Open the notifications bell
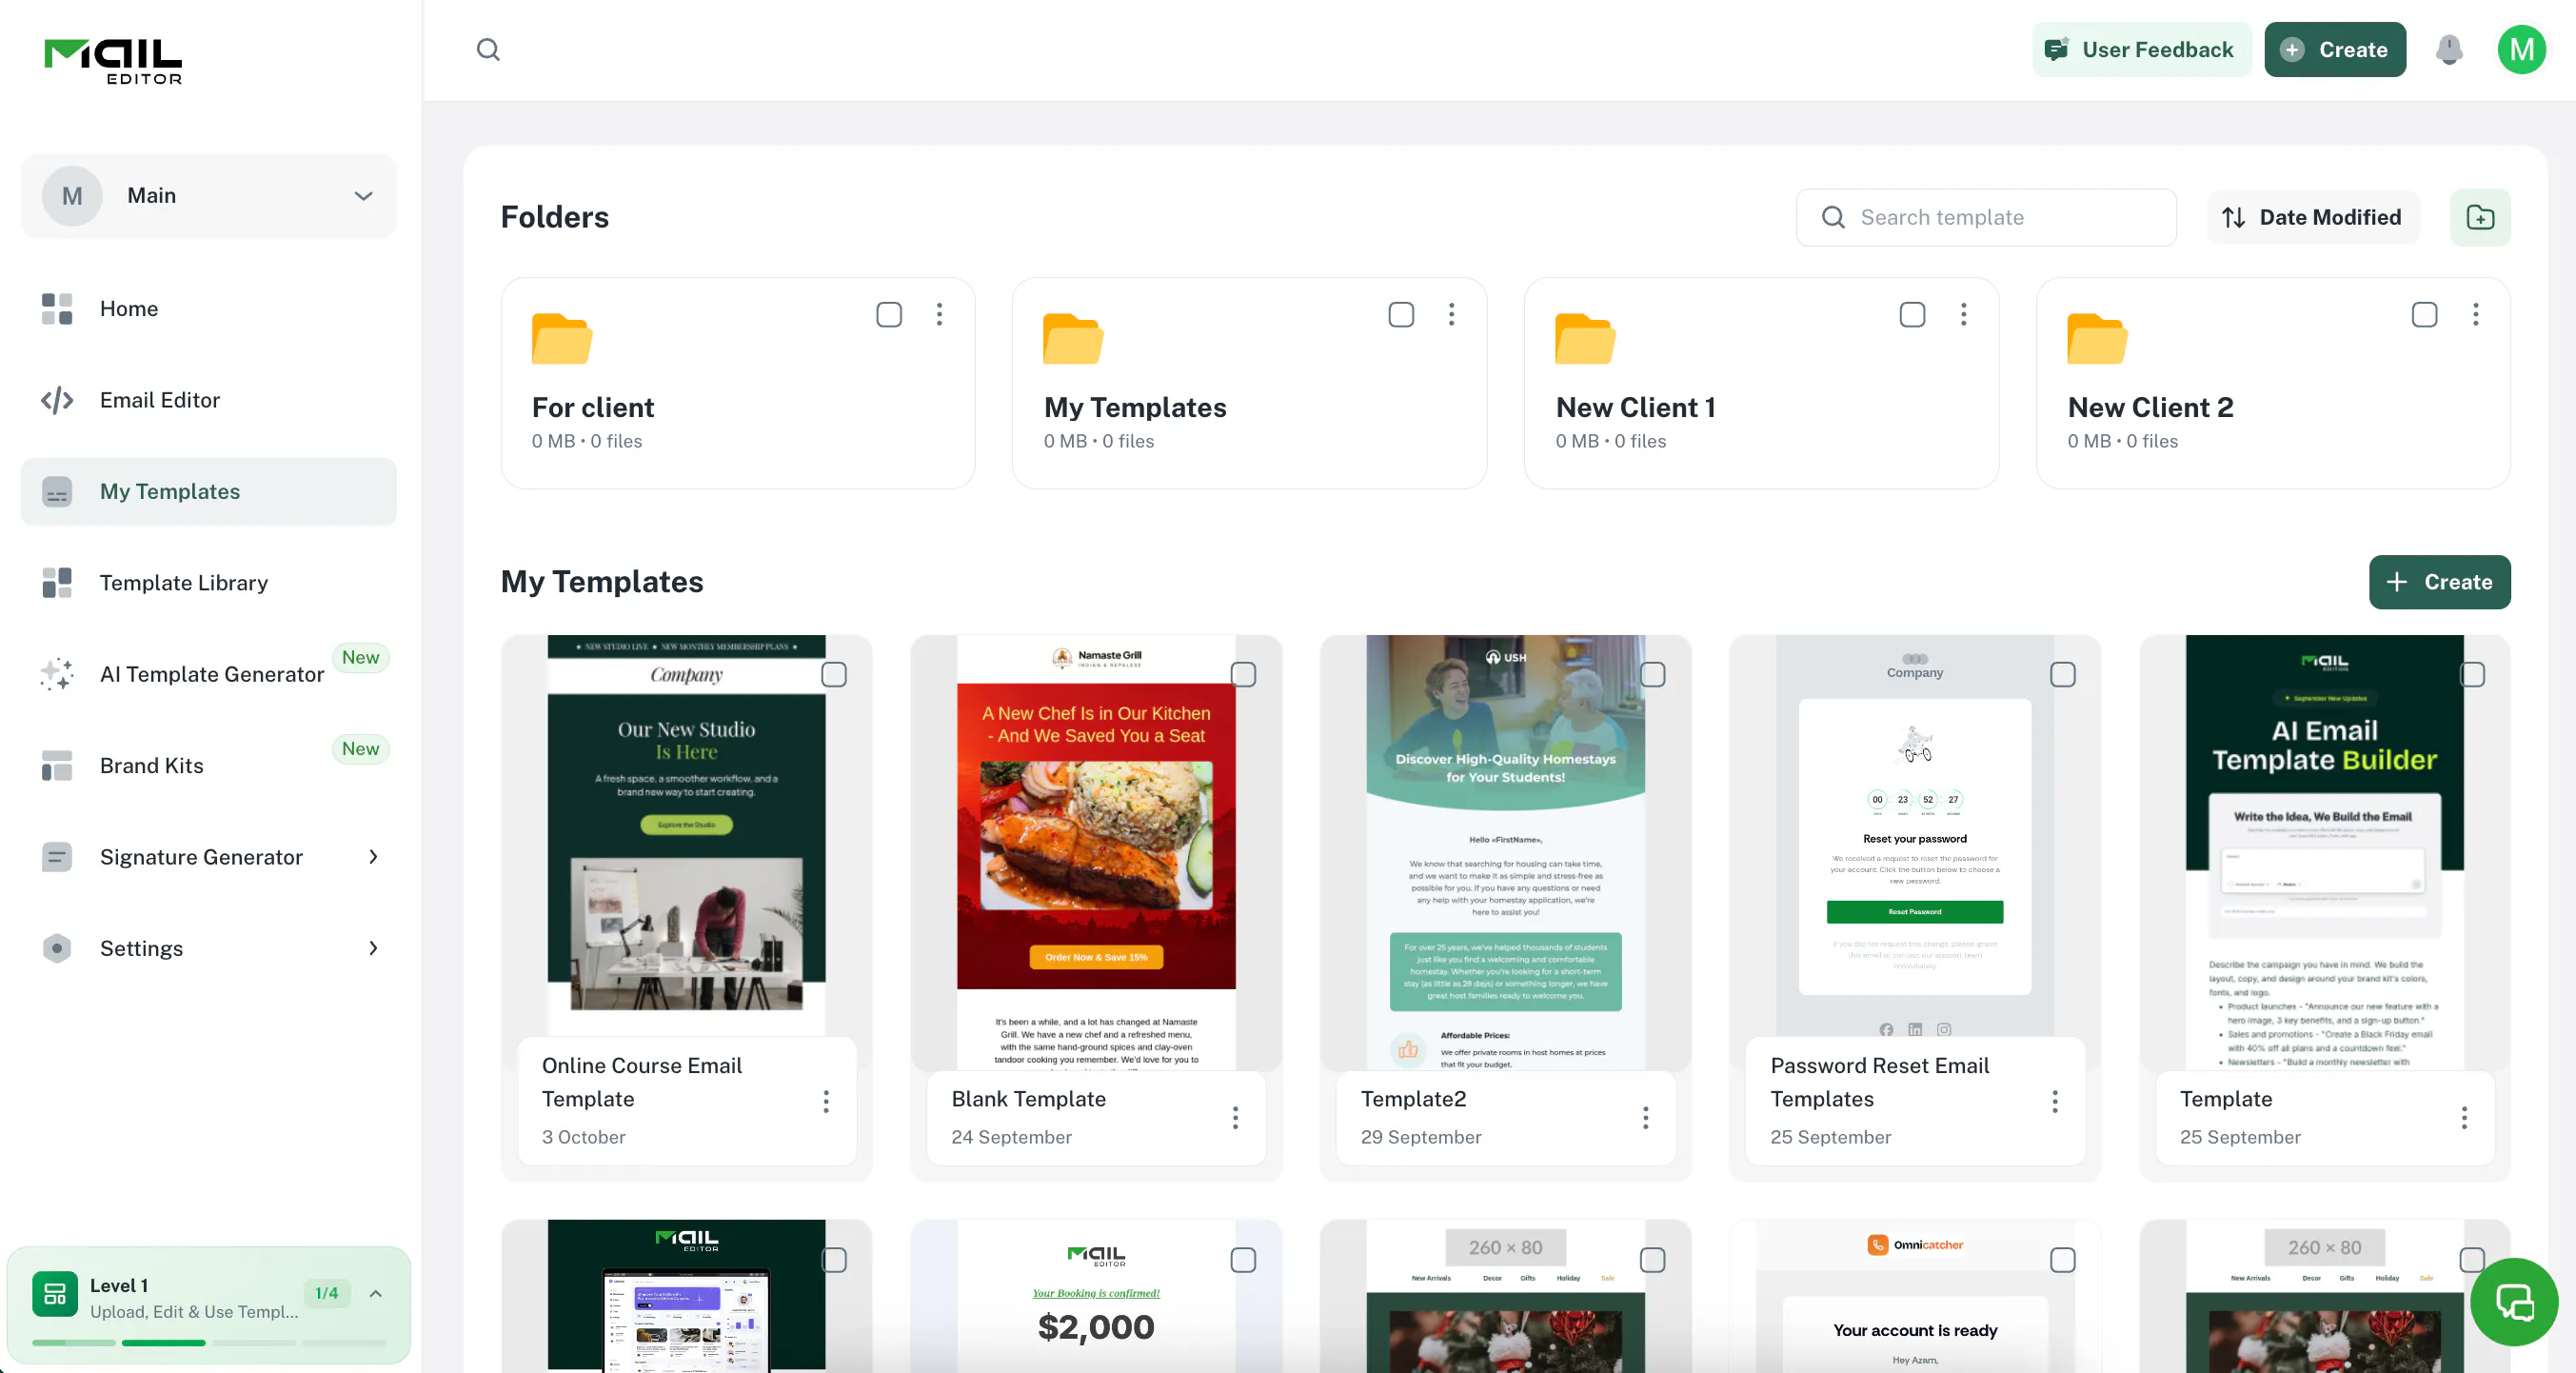Viewport: 2576px width, 1373px height. point(2448,49)
